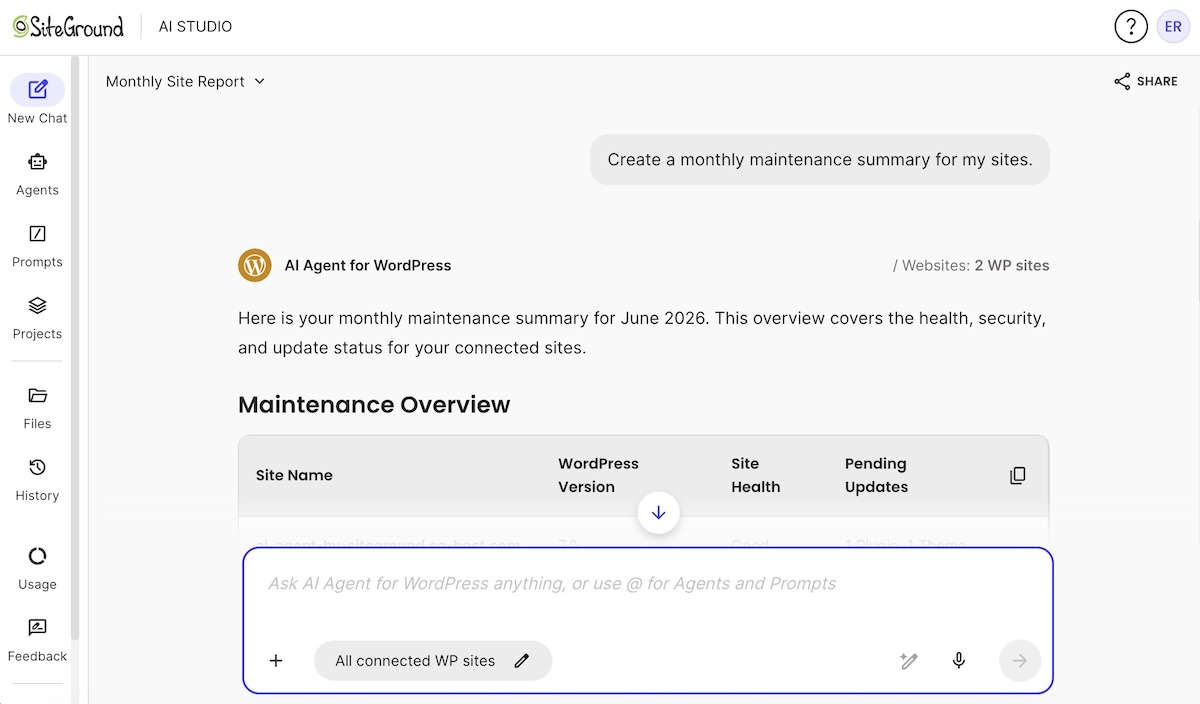The height and width of the screenshot is (704, 1200).
Task: Start a New Chat from sidebar
Action: pyautogui.click(x=37, y=100)
